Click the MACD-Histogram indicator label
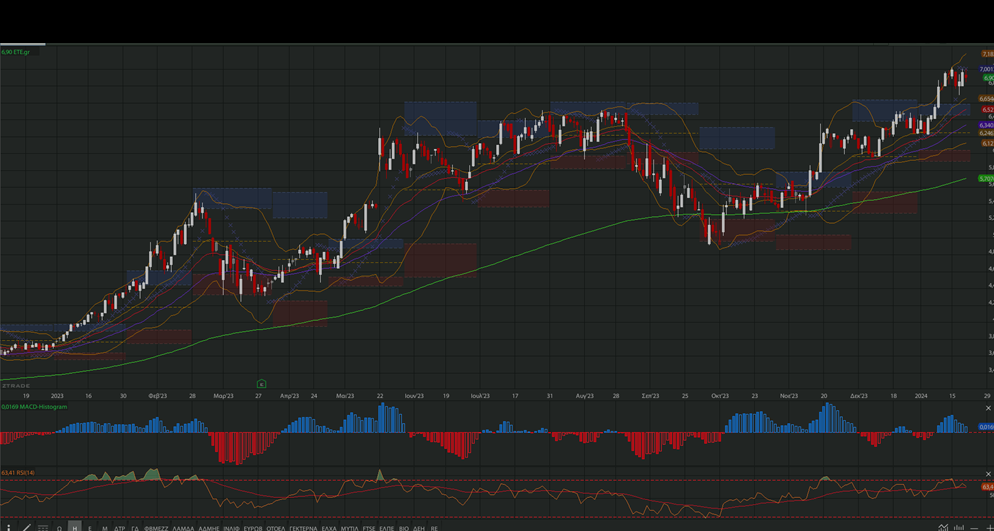The height and width of the screenshot is (531, 994). [34, 407]
